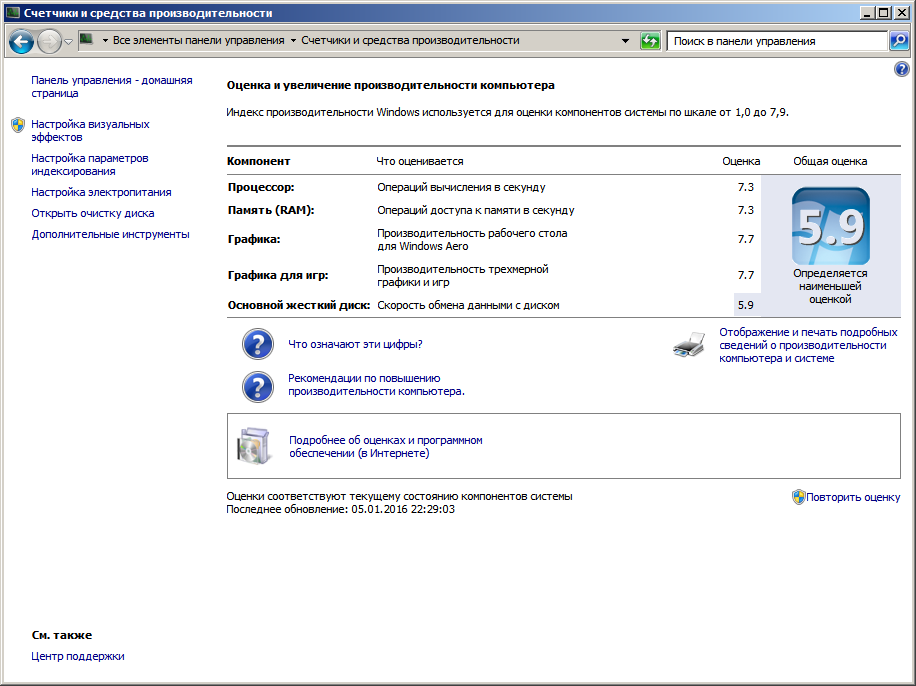Click shield icon beside 'Повторить оценку'
916x686 pixels.
pos(798,497)
